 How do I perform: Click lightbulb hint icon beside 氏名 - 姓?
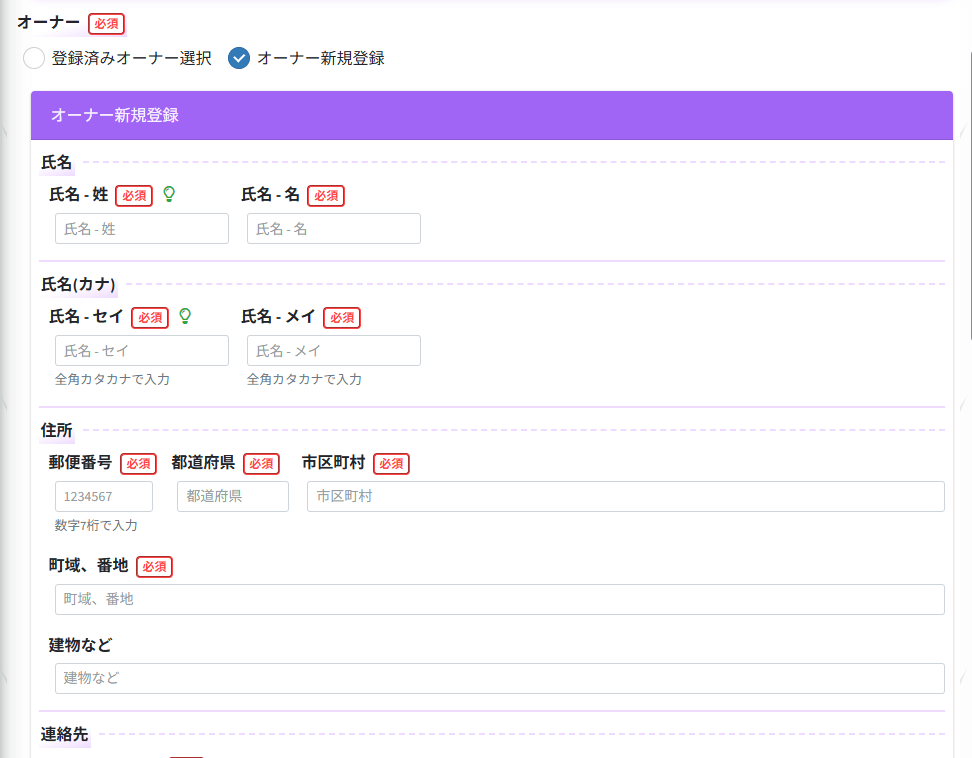[169, 194]
